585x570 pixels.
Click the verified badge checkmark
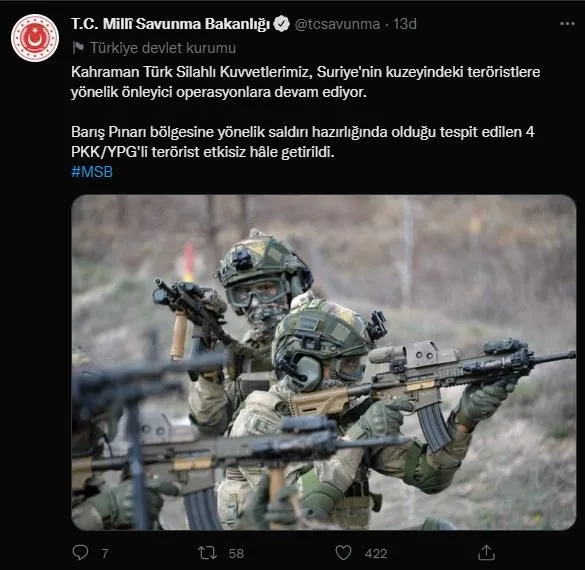pos(281,24)
